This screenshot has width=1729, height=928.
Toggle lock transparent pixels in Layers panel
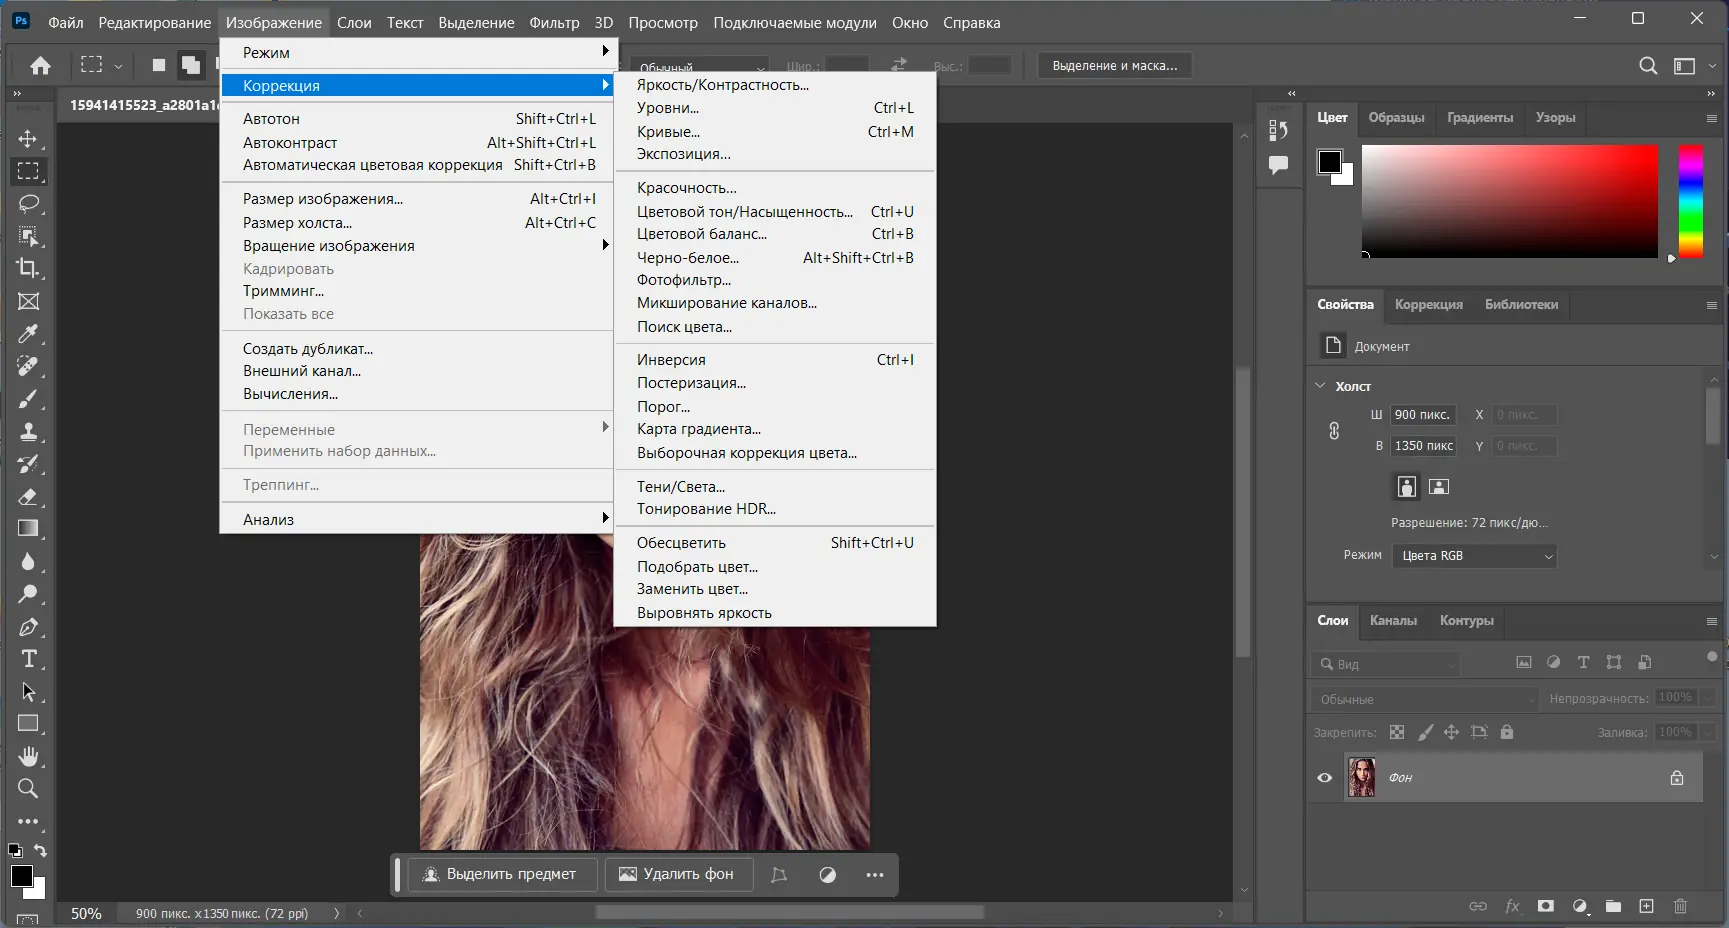click(1398, 732)
